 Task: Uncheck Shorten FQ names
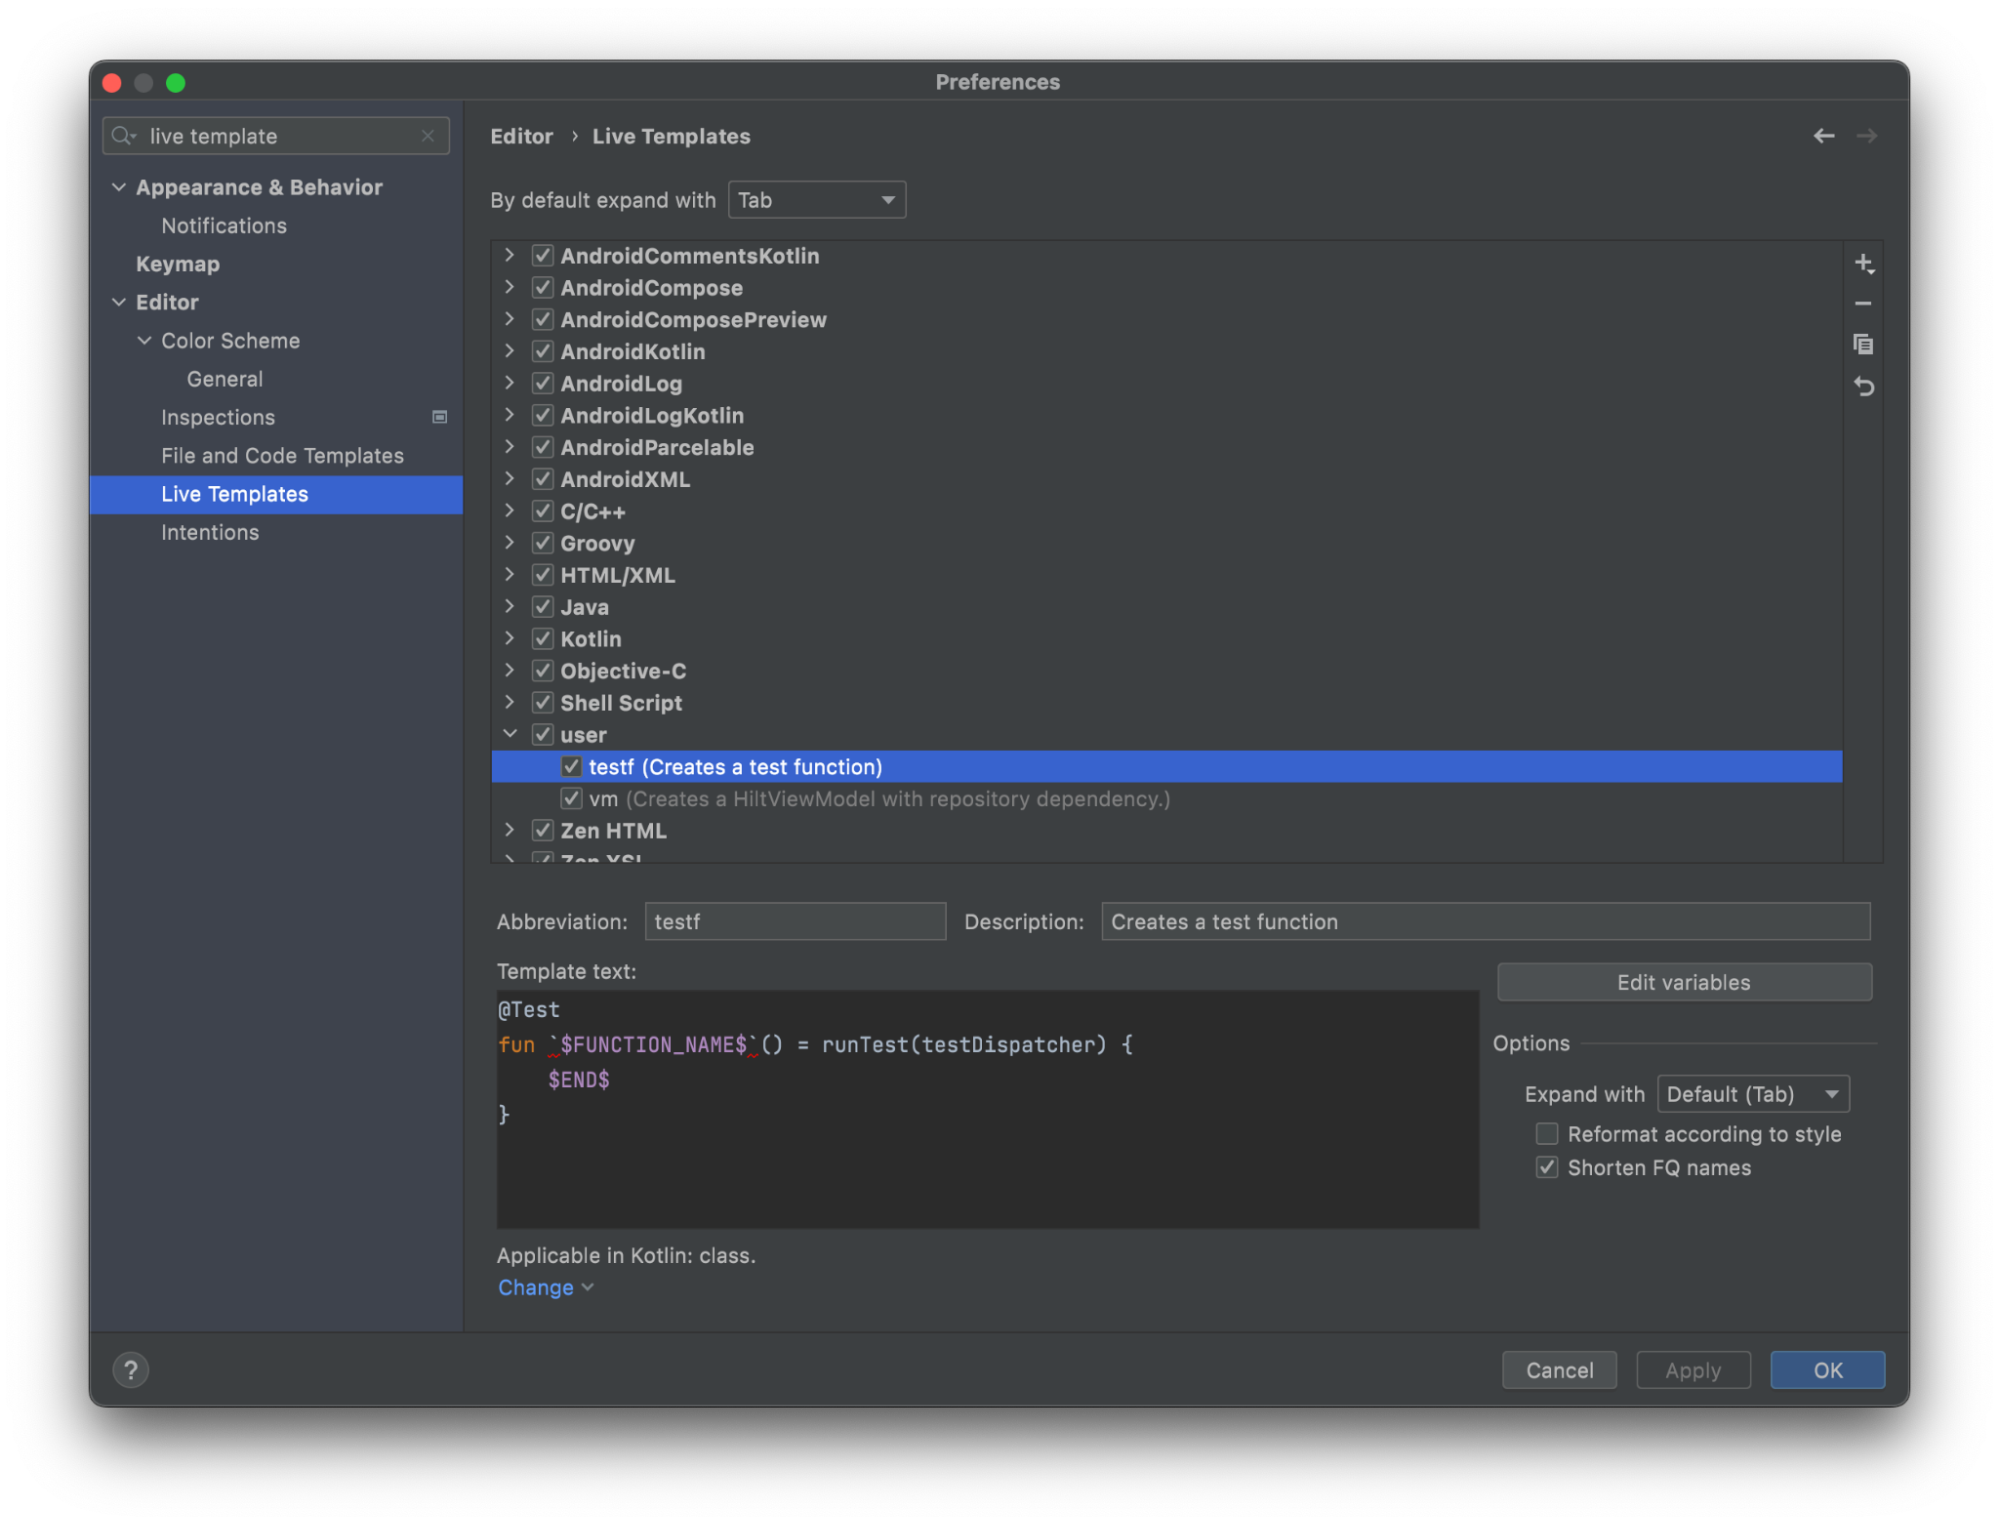[1547, 1168]
